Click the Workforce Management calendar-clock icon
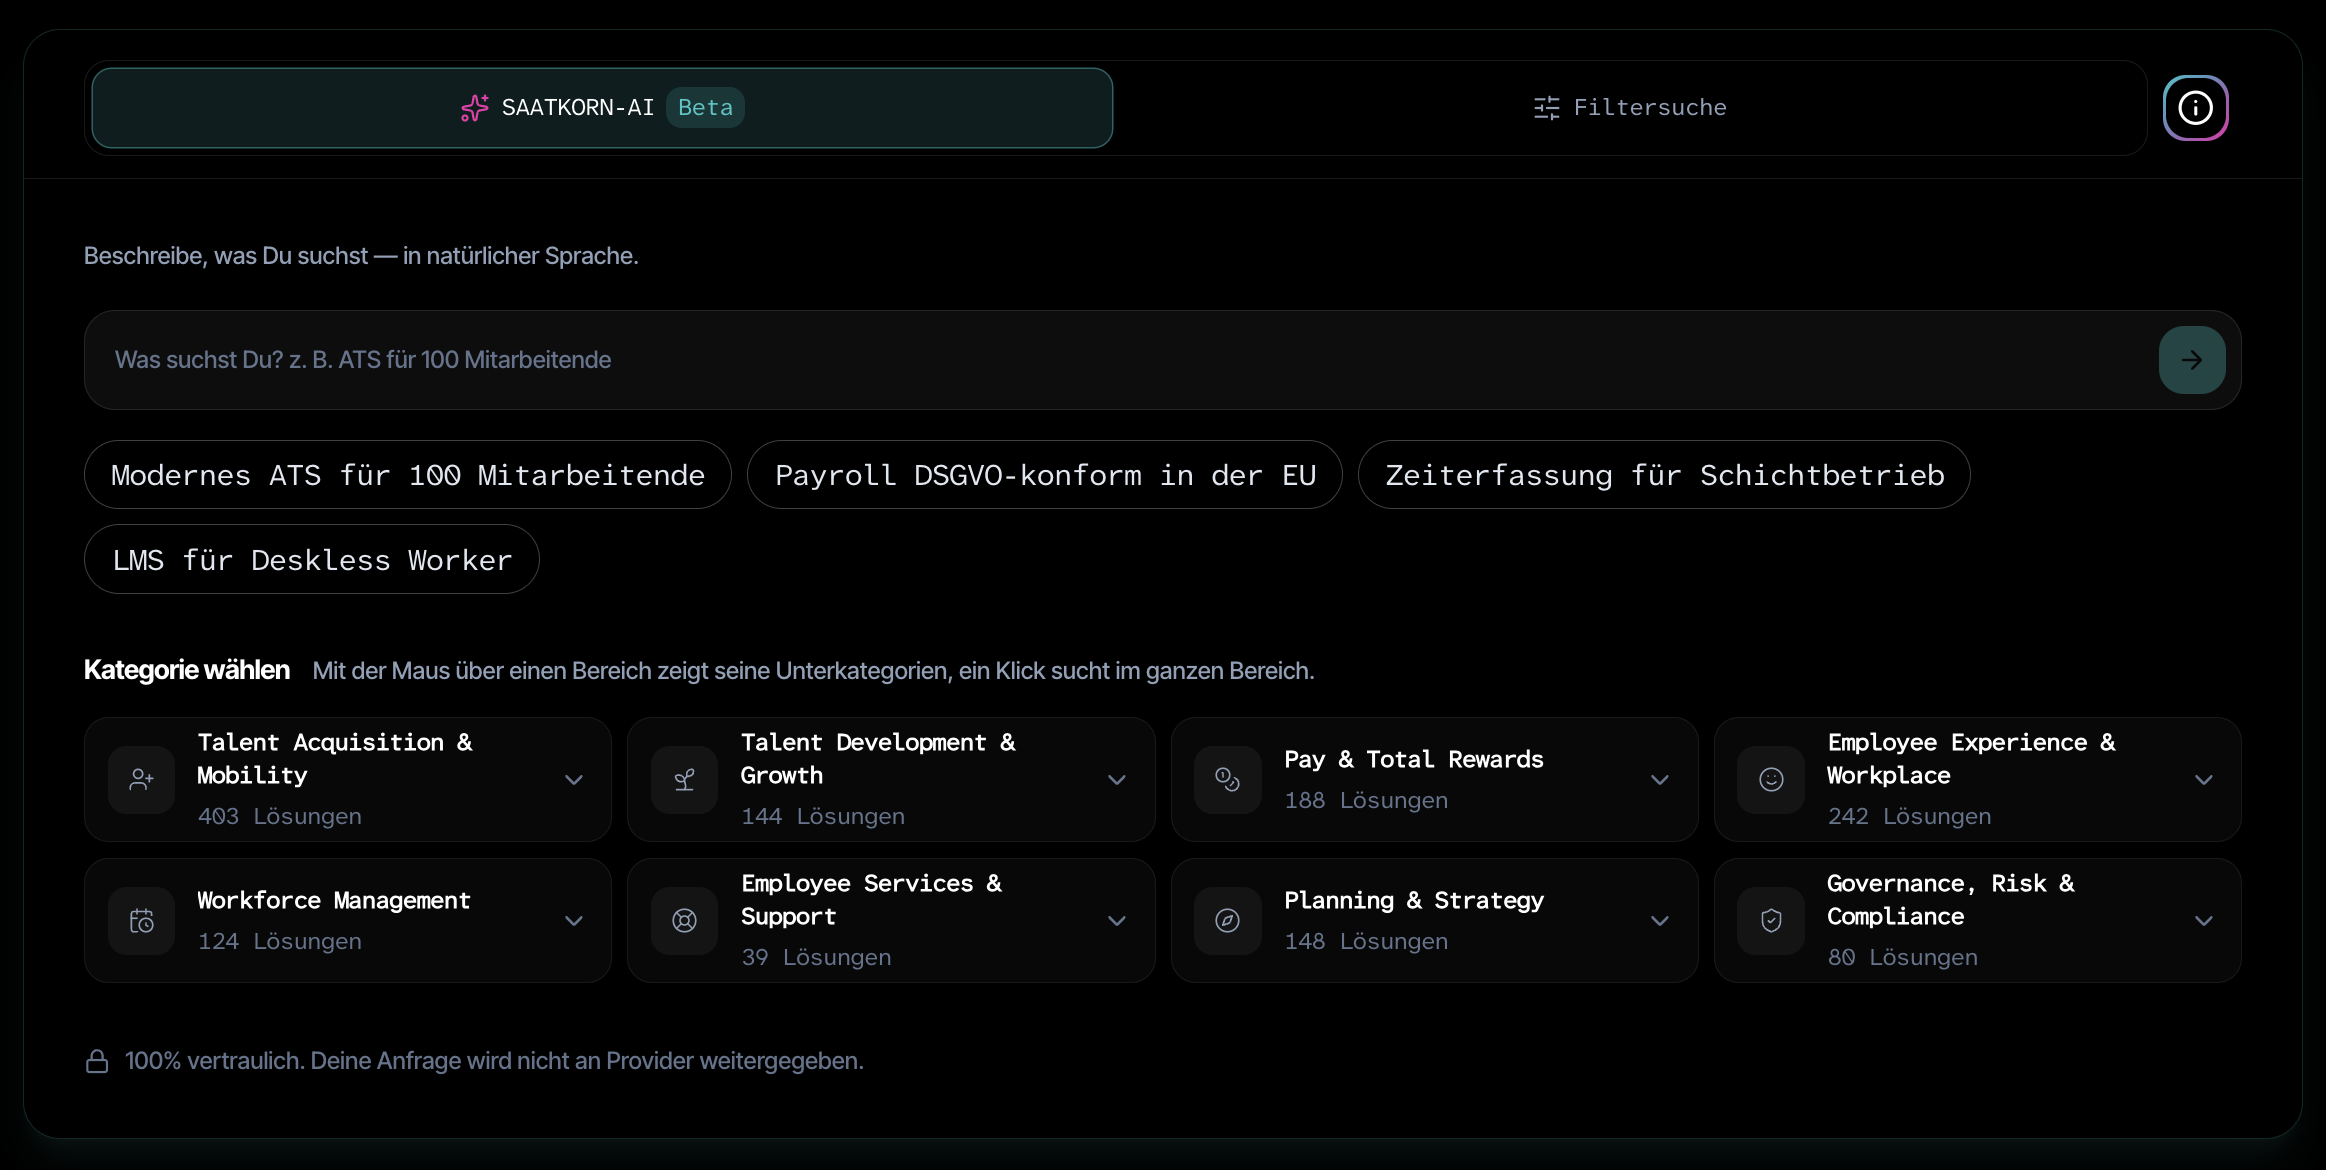The height and width of the screenshot is (1170, 2326). (x=142, y=921)
